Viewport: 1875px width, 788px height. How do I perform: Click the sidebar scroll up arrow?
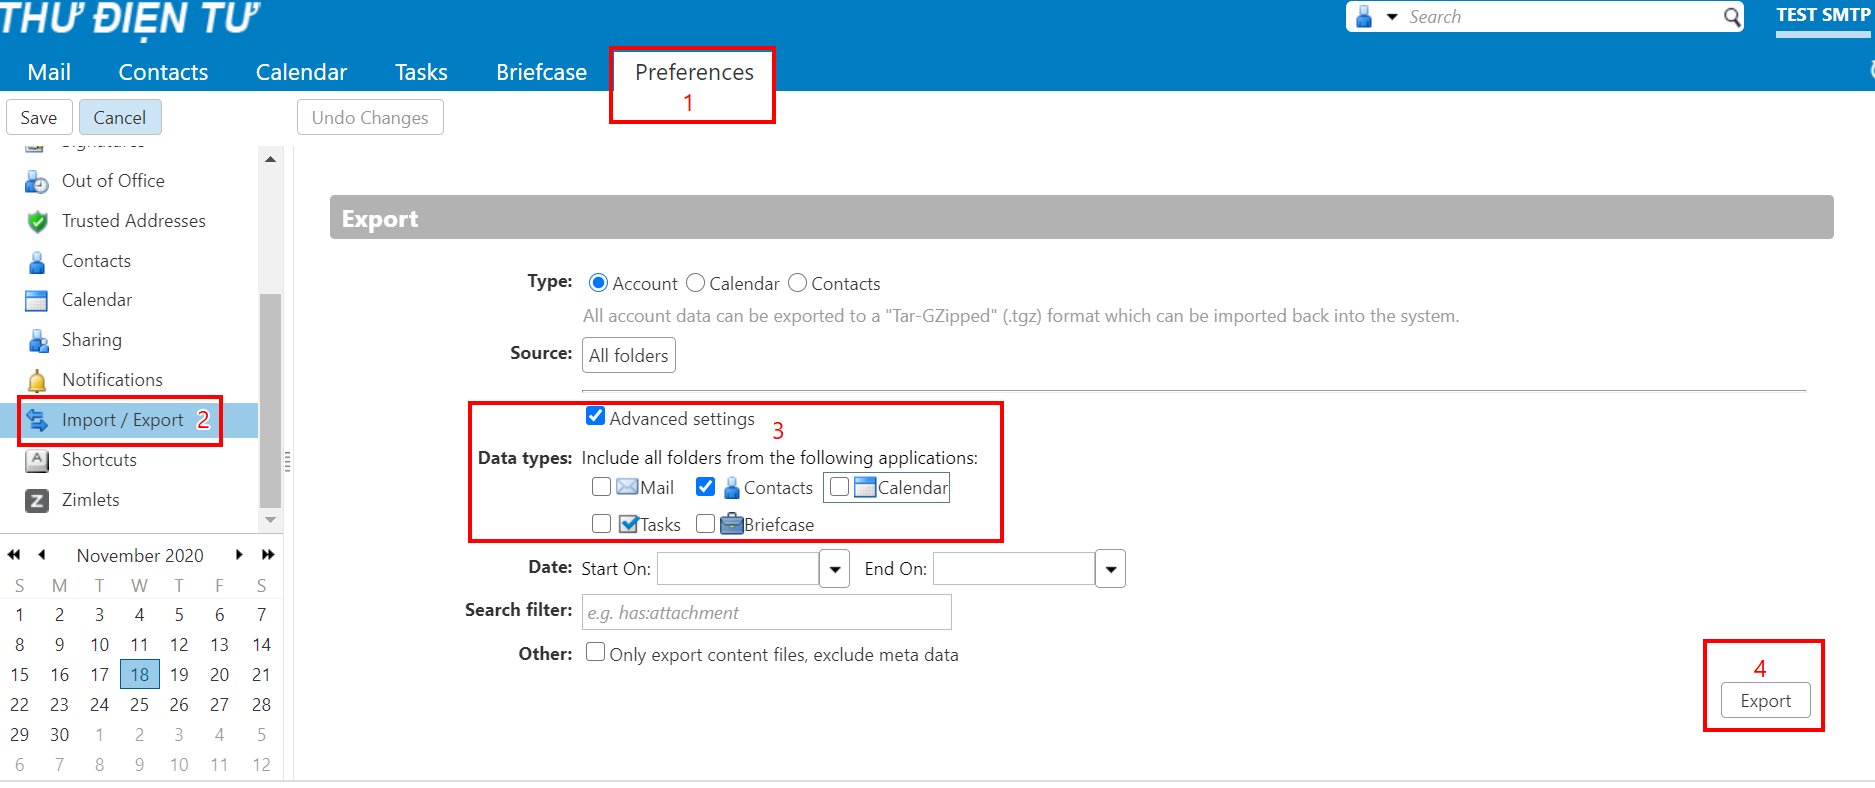[270, 160]
